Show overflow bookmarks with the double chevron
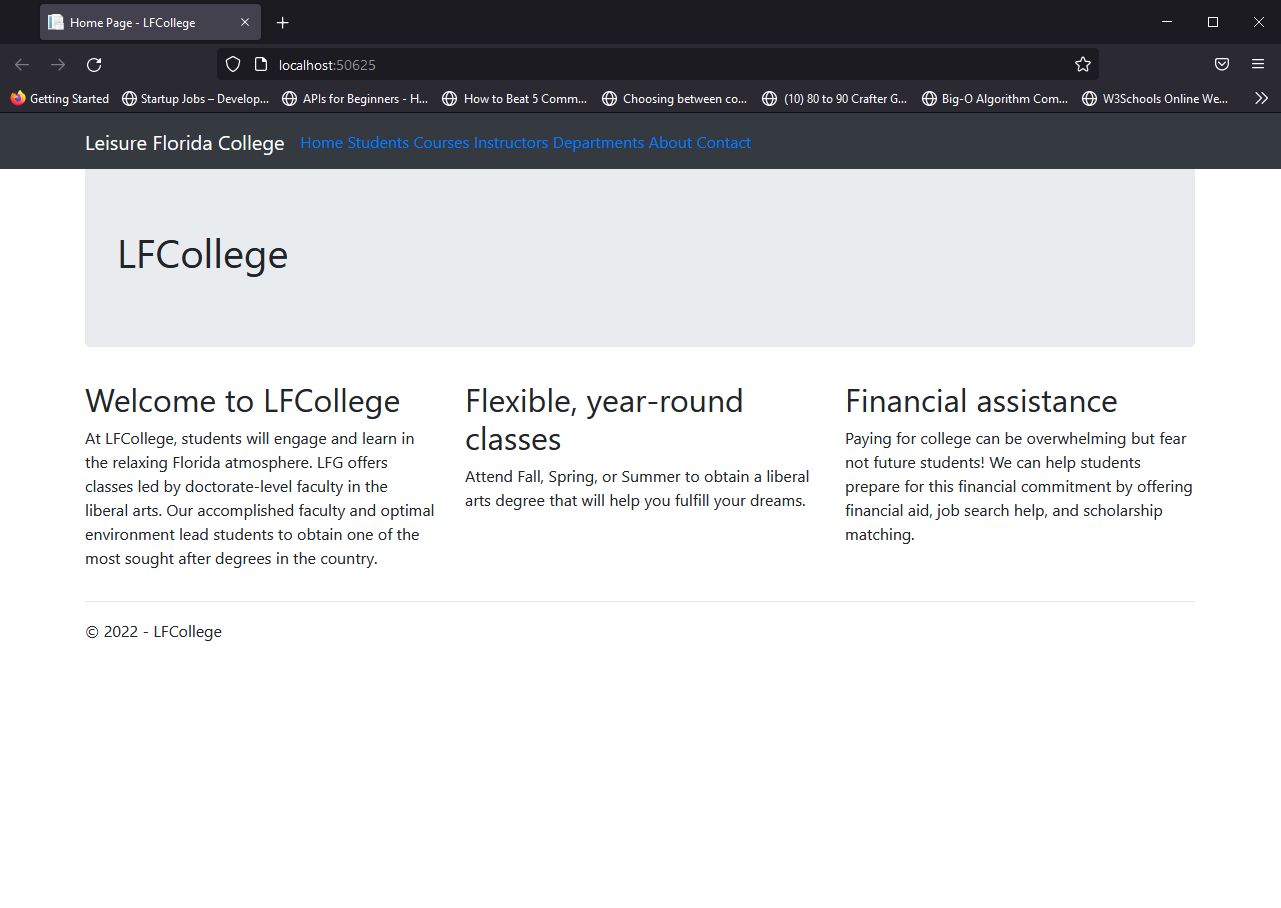Viewport: 1281px width, 908px height. (x=1261, y=98)
